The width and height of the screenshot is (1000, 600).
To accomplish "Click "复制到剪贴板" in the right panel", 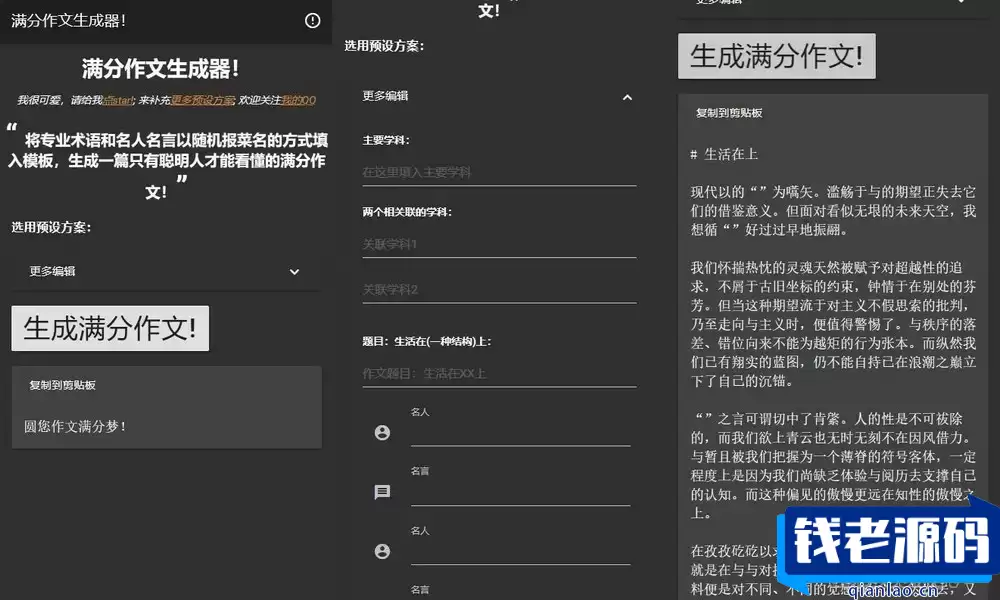I will tap(729, 113).
